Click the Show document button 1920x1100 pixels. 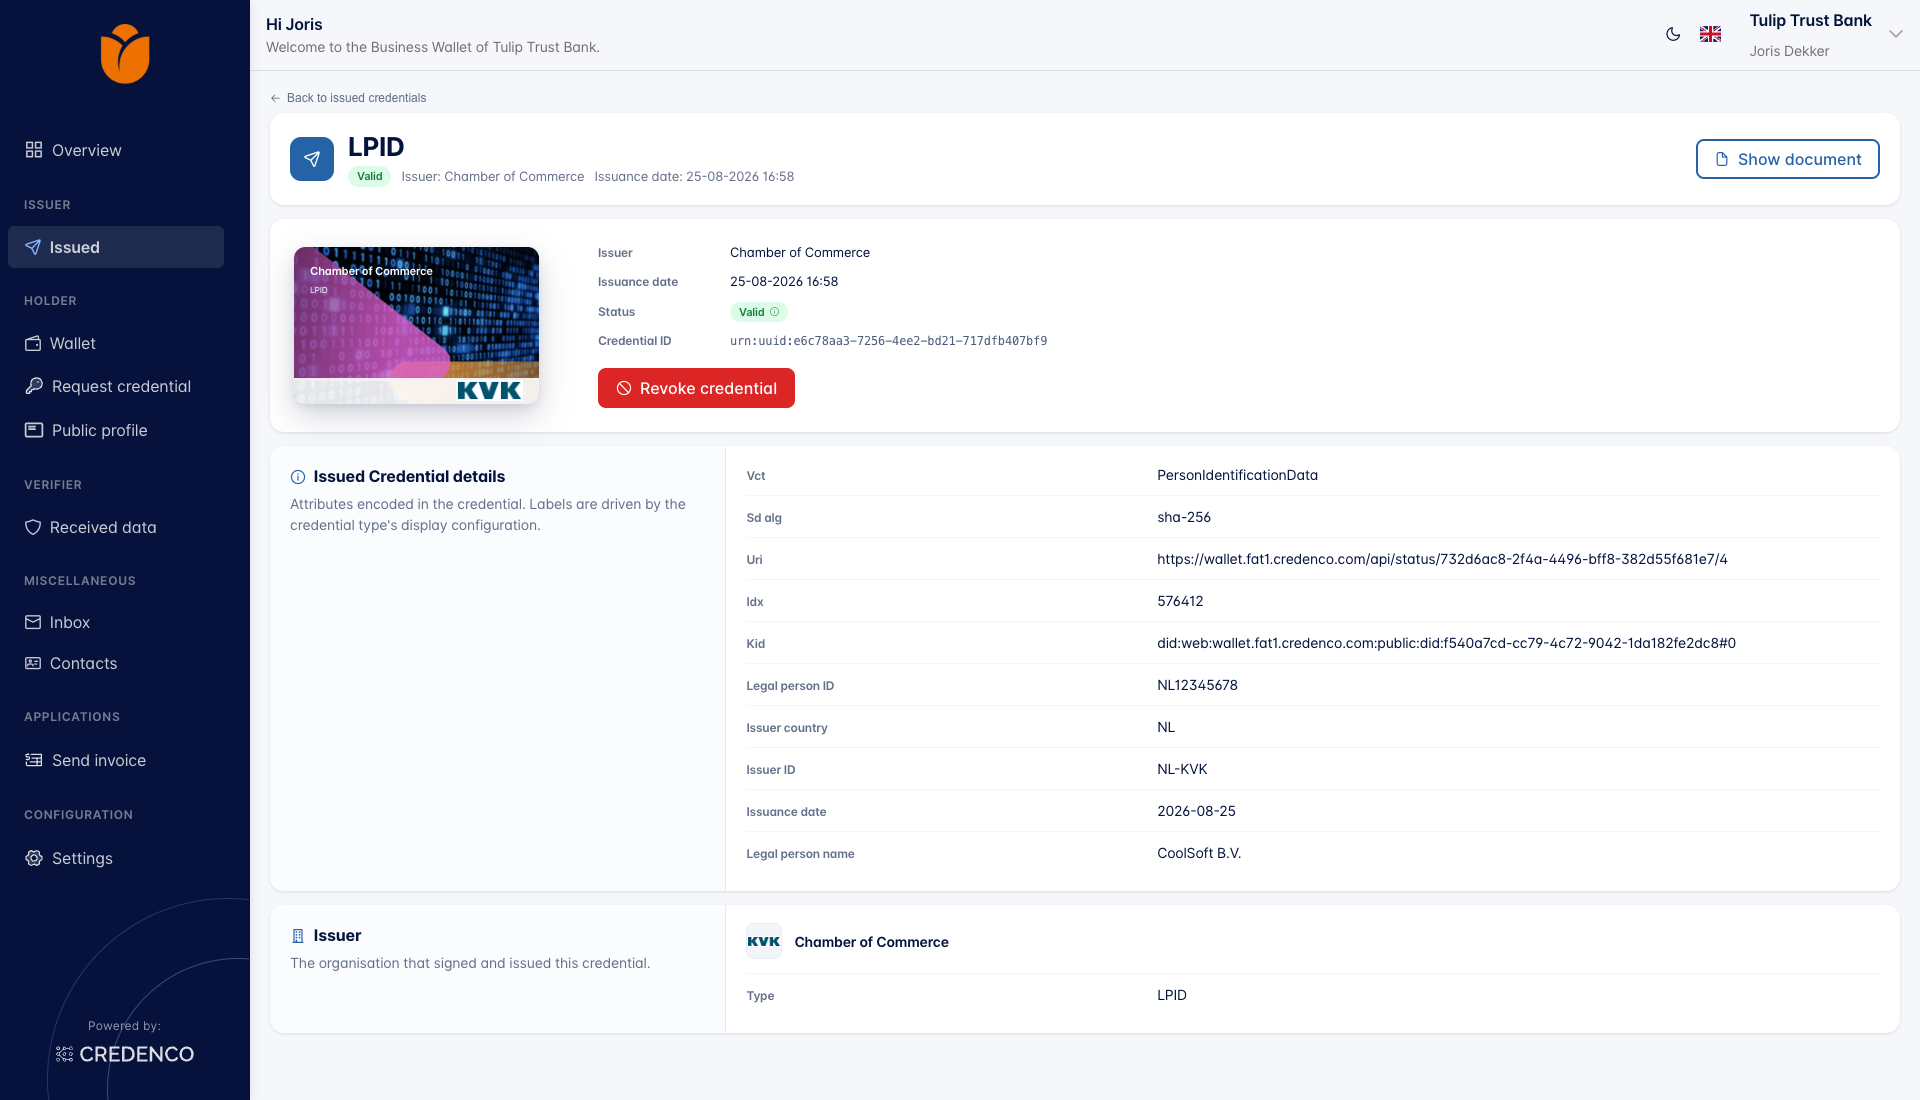[1787, 159]
